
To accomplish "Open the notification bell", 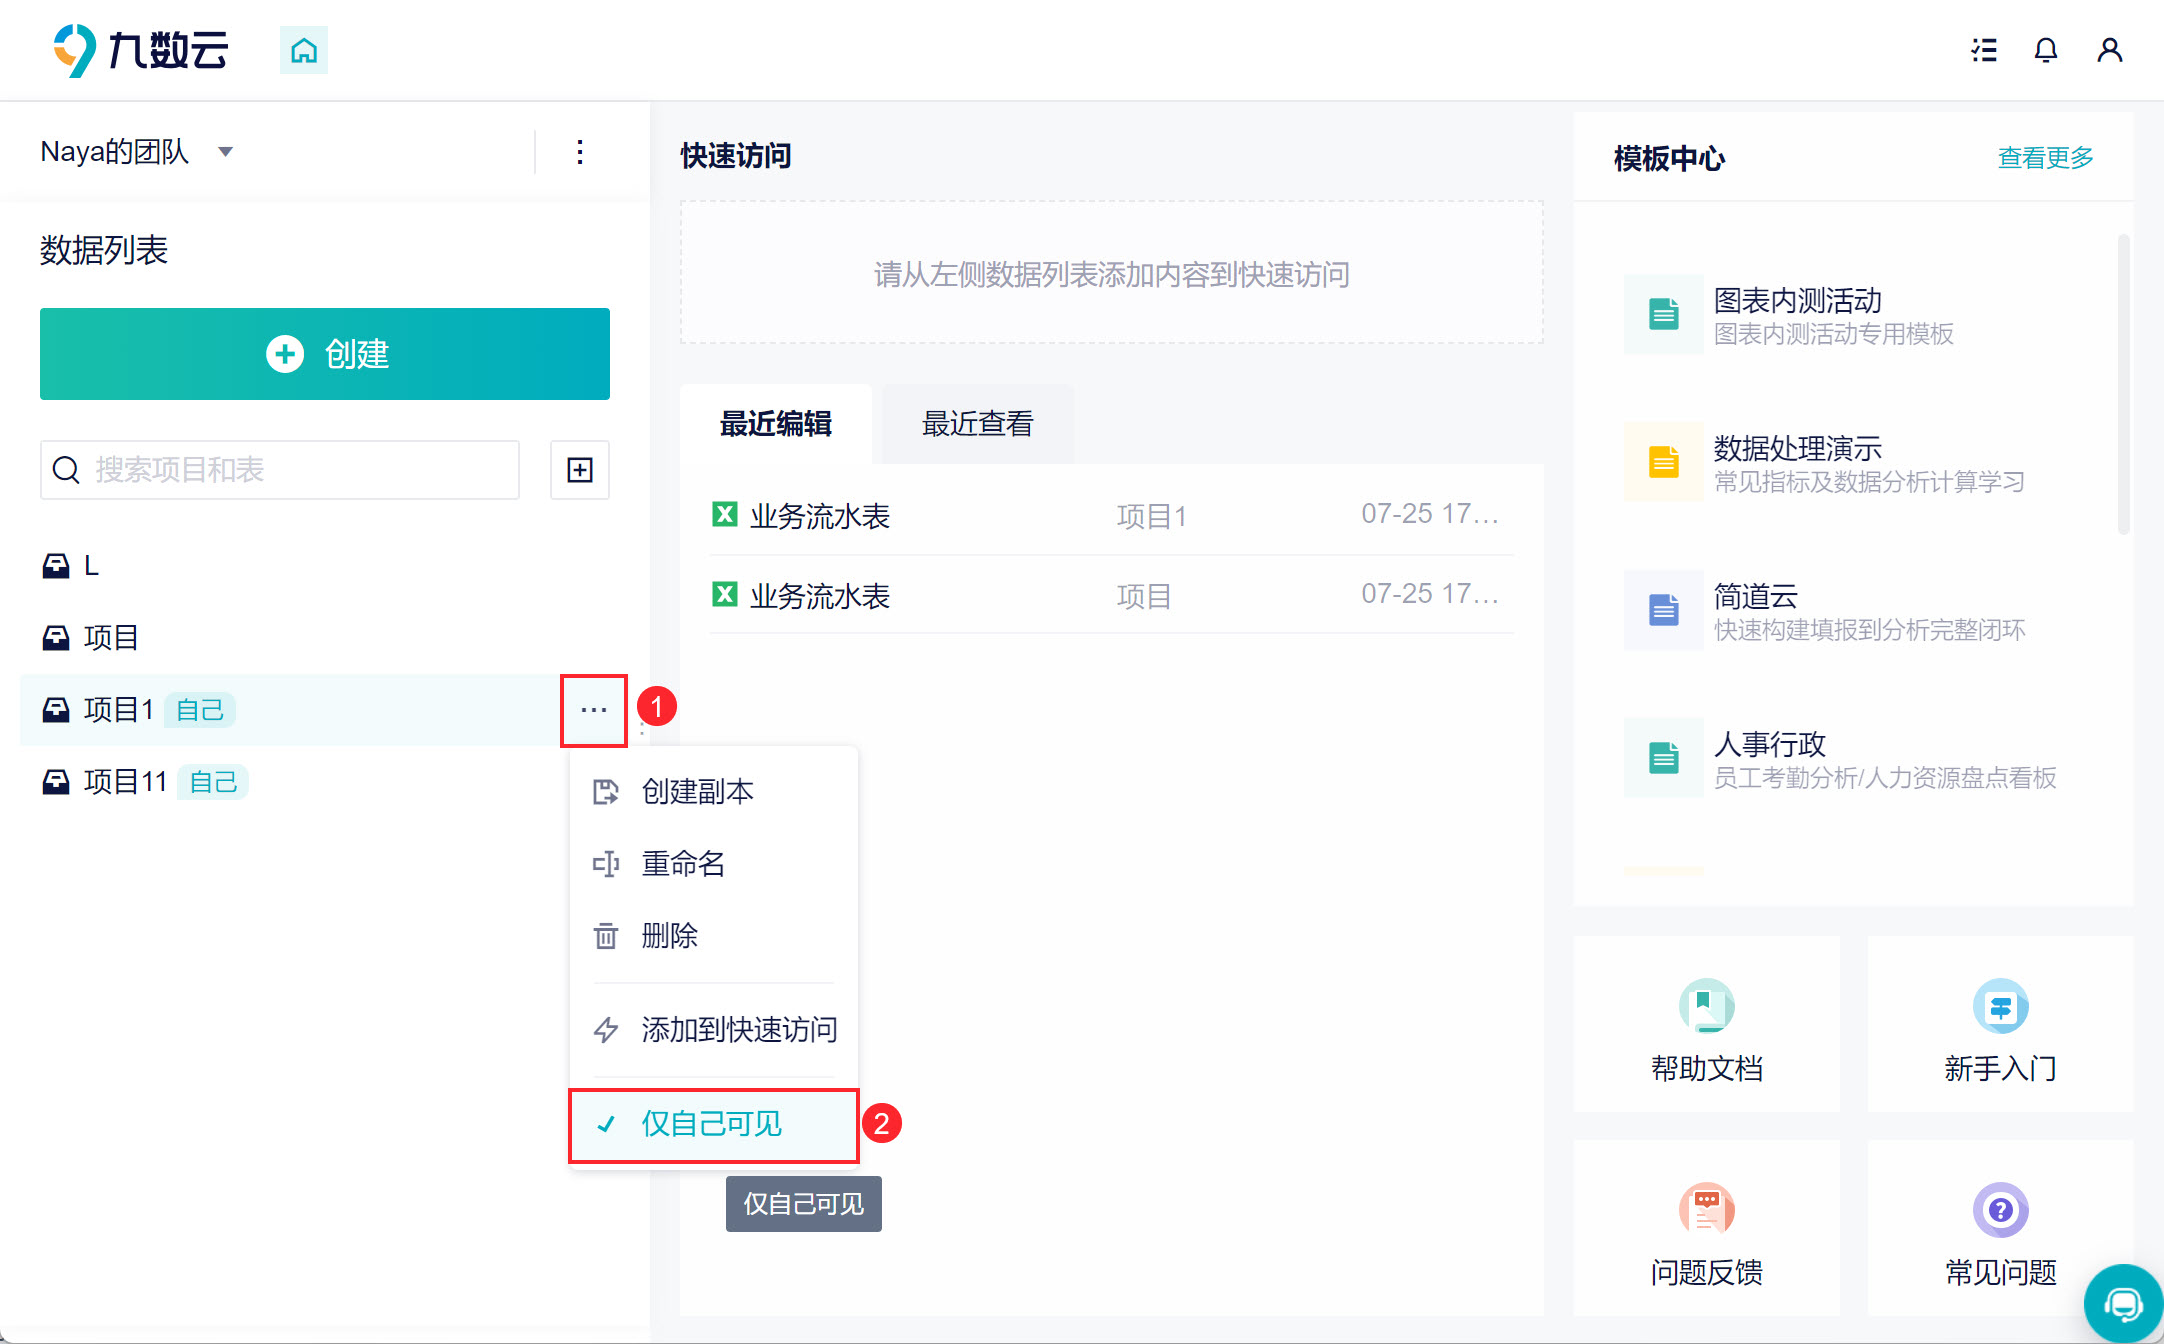I will click(x=2046, y=50).
